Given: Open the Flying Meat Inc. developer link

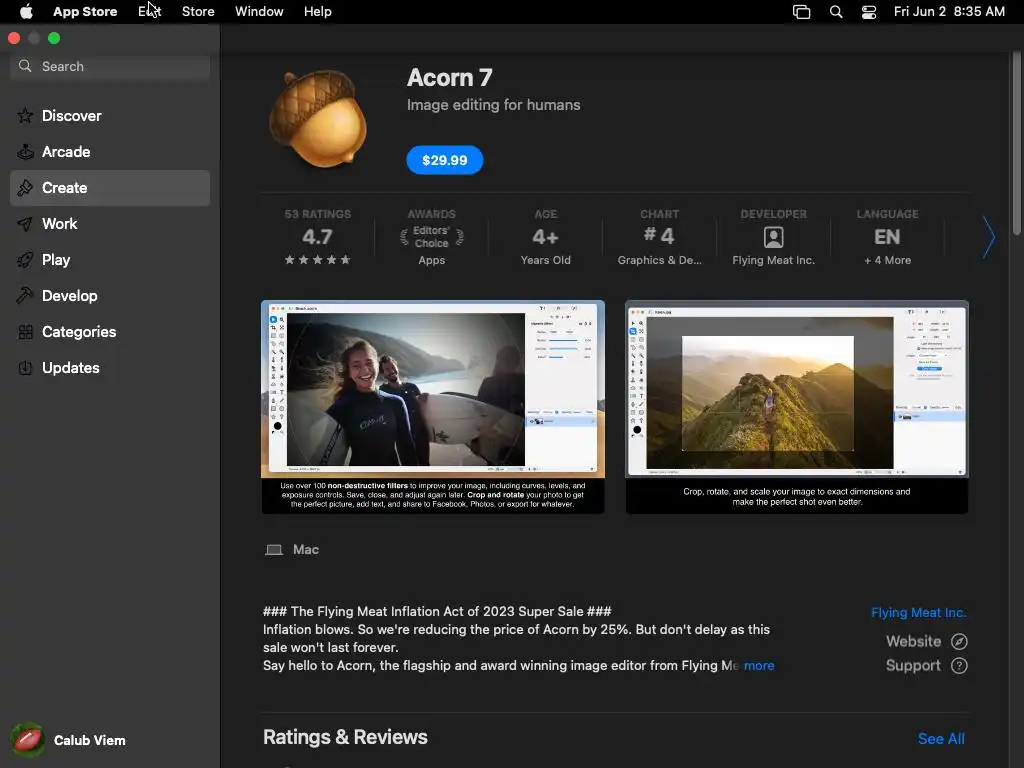Looking at the screenshot, I should 918,613.
